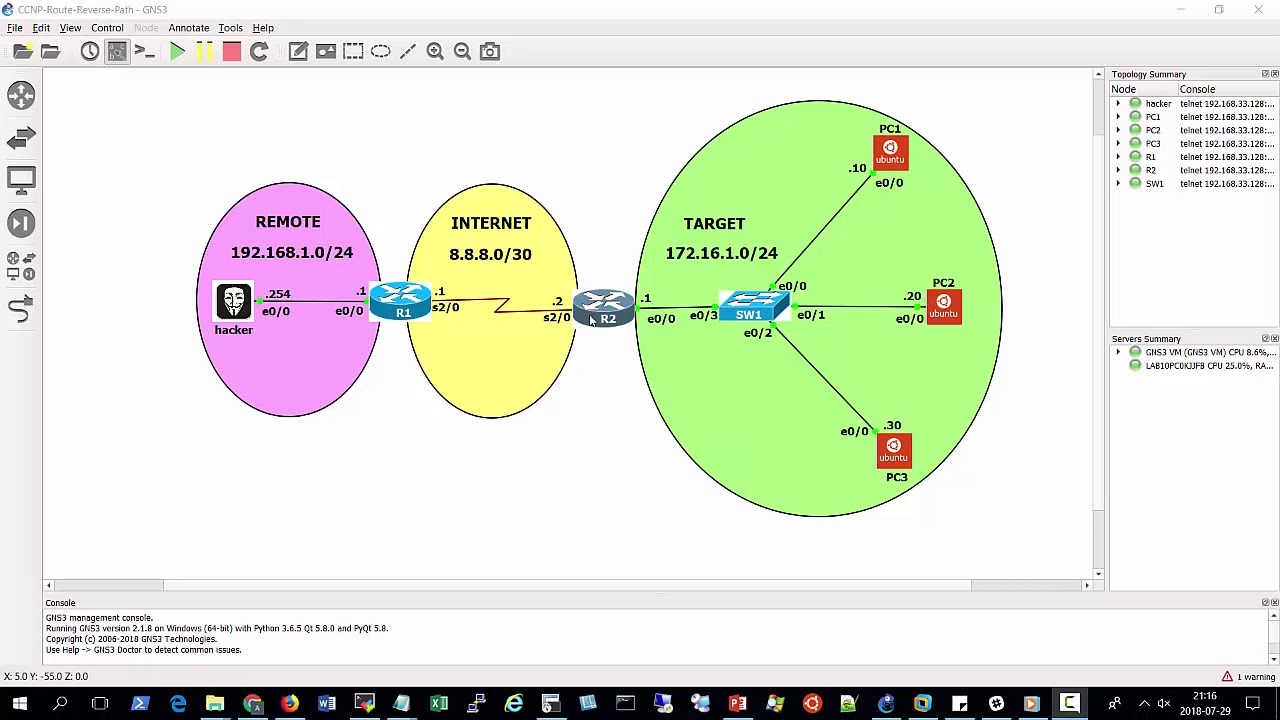The height and width of the screenshot is (720, 1280).
Task: Open the Manage snapshots clock icon
Action: [90, 51]
